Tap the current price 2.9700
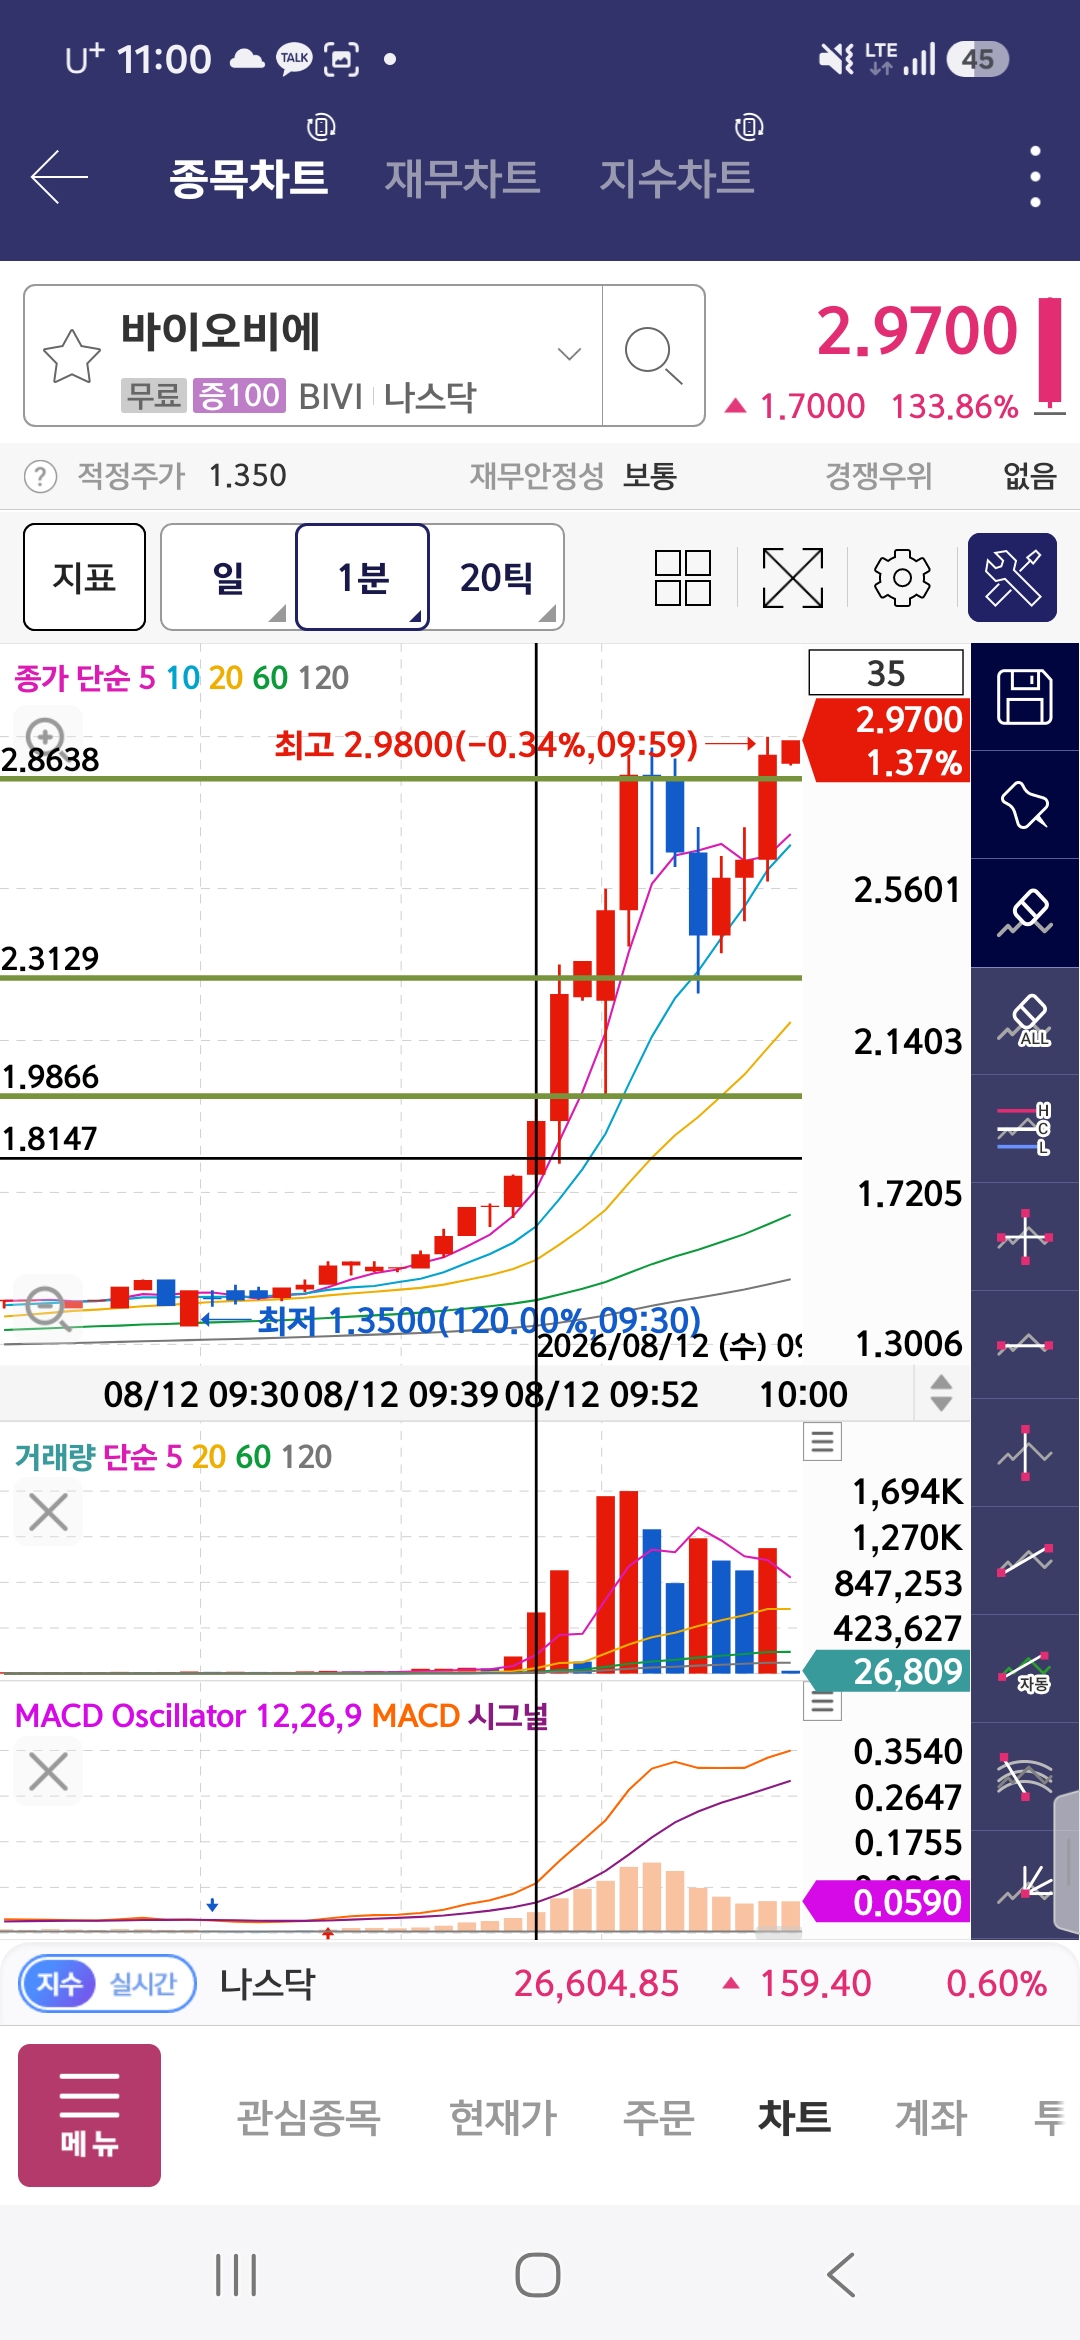The image size is (1080, 2340). point(916,331)
